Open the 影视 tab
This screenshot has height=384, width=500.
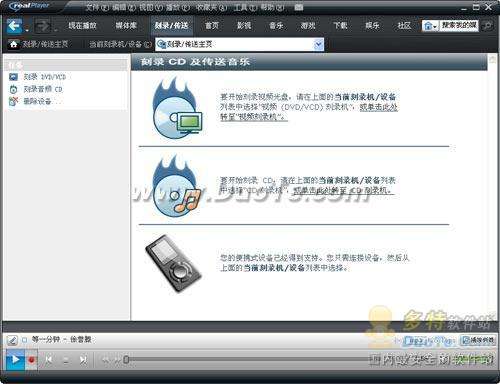pos(244,26)
